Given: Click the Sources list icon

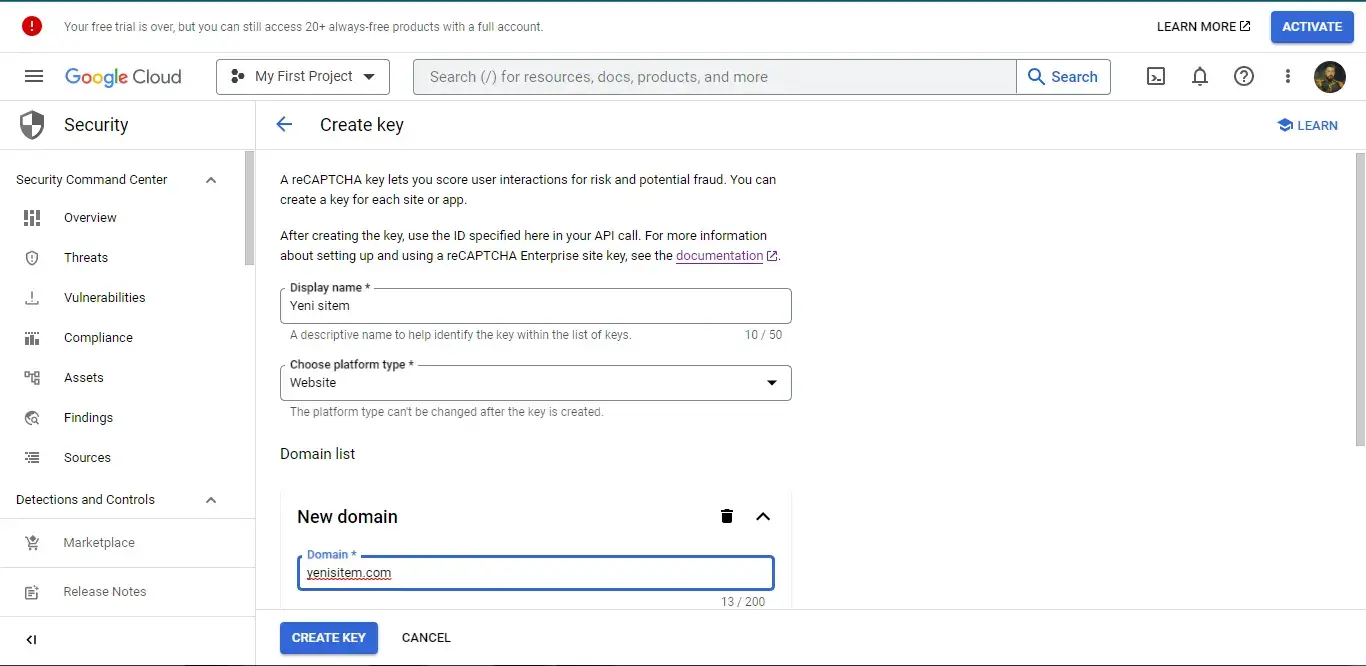Looking at the screenshot, I should pos(32,458).
